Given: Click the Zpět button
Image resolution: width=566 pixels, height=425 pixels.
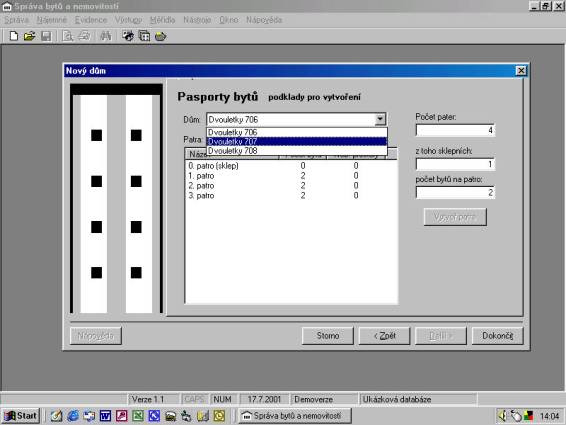Looking at the screenshot, I should [x=384, y=336].
